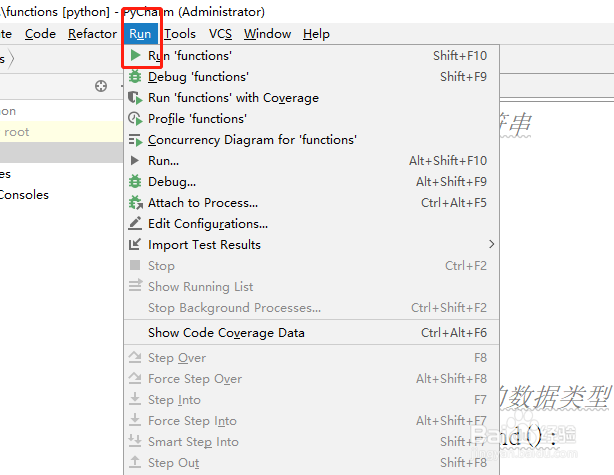614x475 pixels.
Task: Click the green Run 'functions' play icon
Action: (x=135, y=55)
